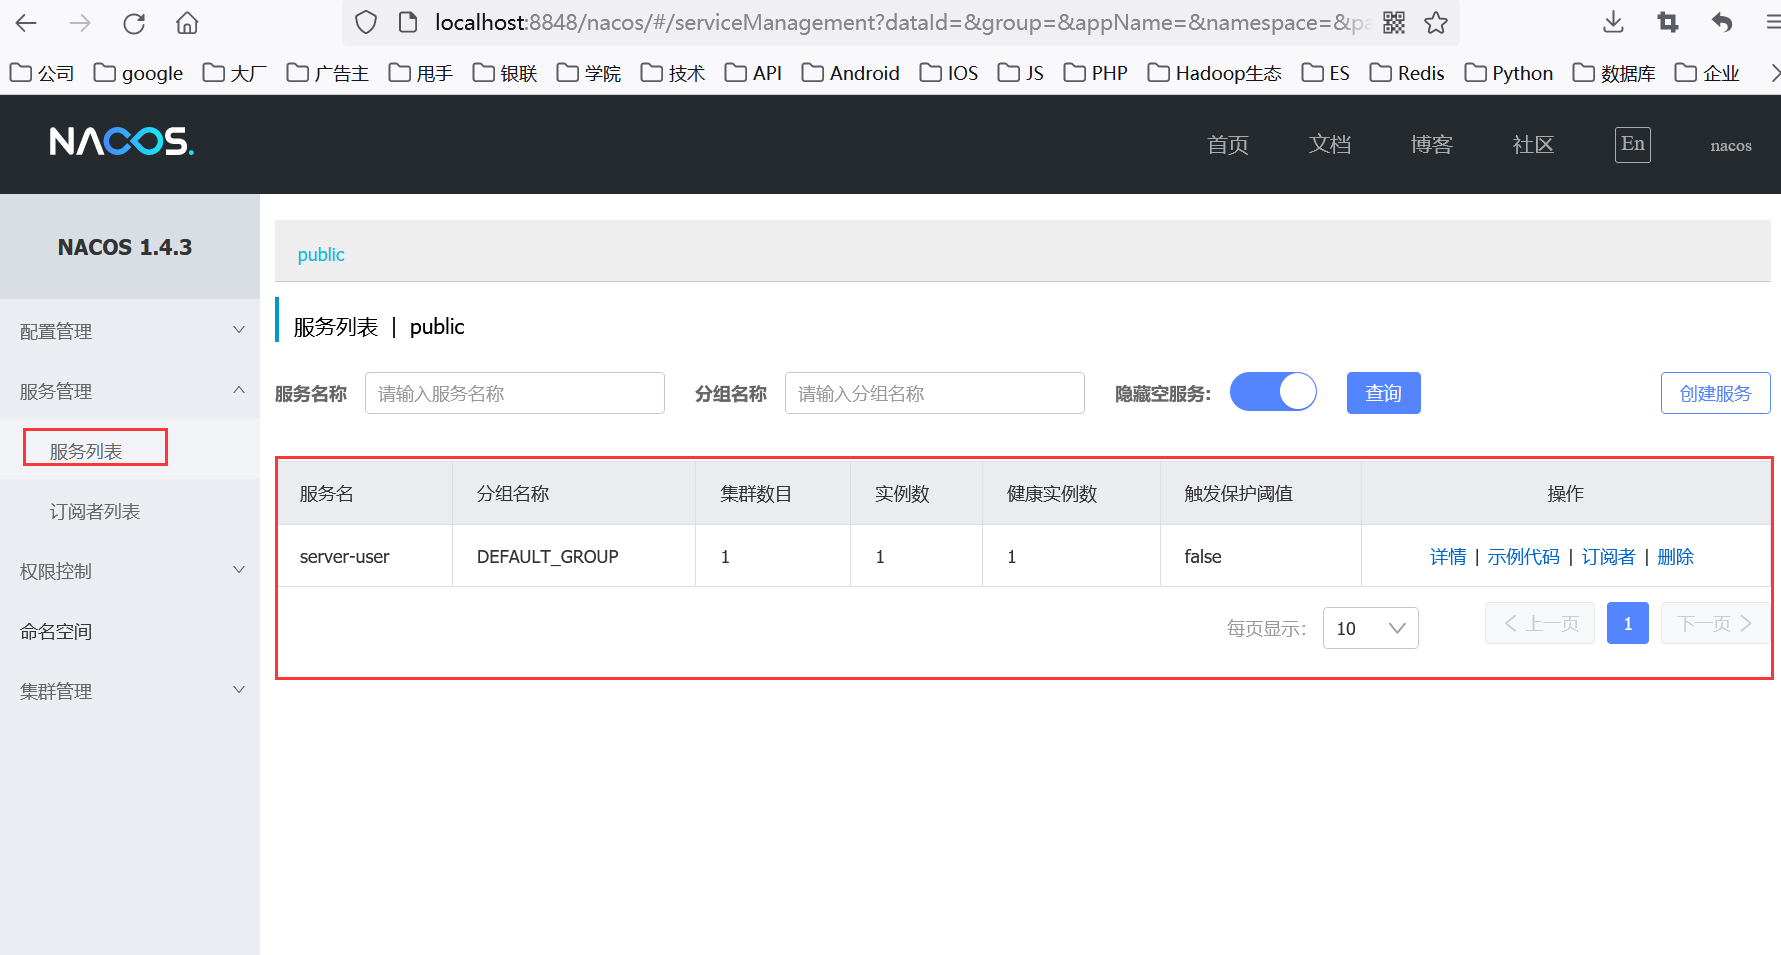Open the page size dropdown showing 10

(1370, 628)
